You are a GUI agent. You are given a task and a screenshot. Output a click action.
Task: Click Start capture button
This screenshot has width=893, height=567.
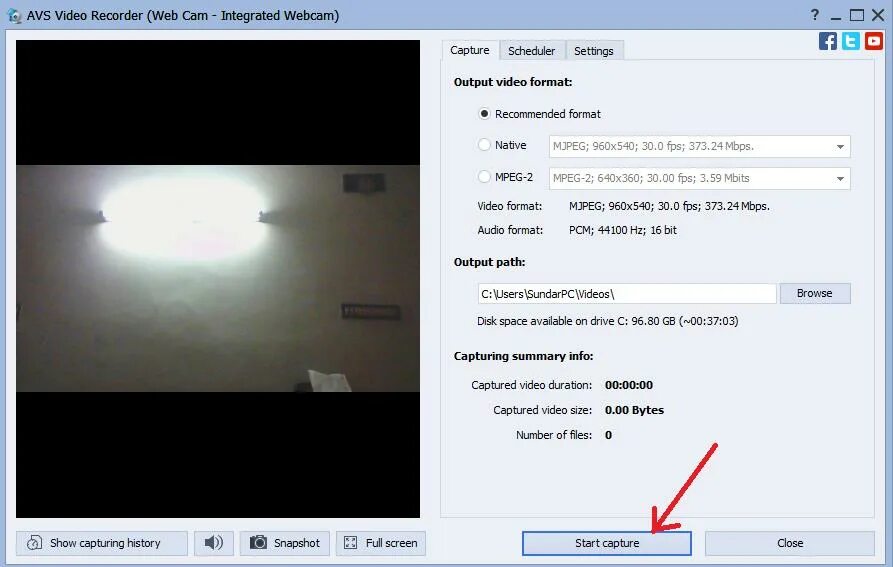pyautogui.click(x=607, y=543)
